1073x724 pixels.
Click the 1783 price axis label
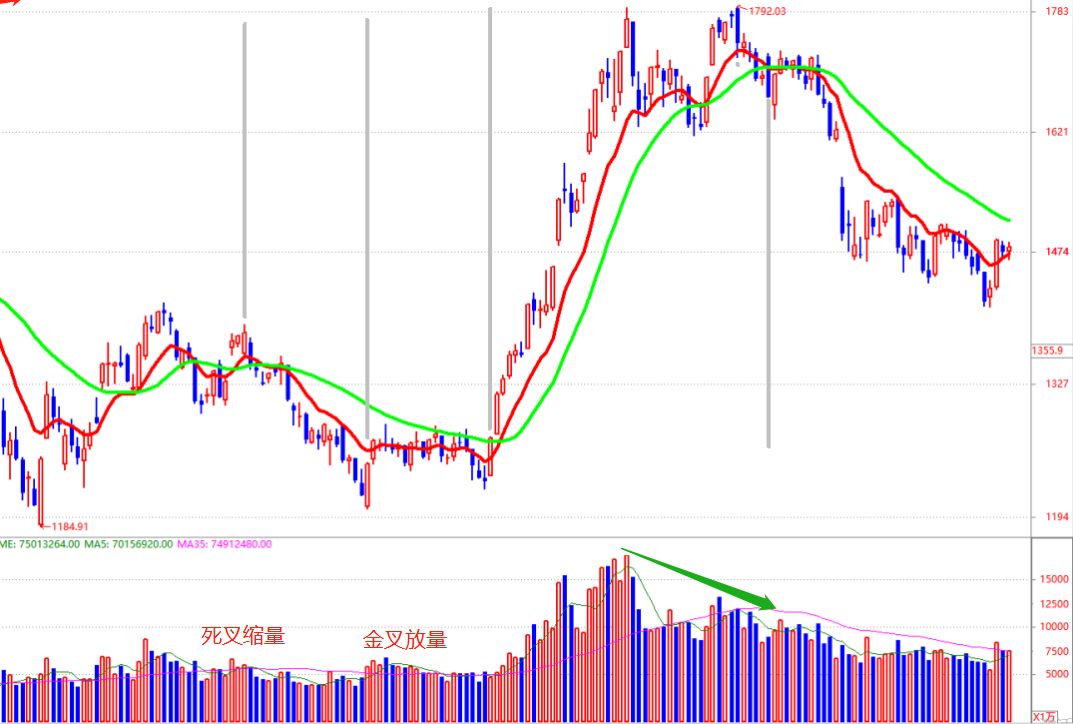point(1057,11)
